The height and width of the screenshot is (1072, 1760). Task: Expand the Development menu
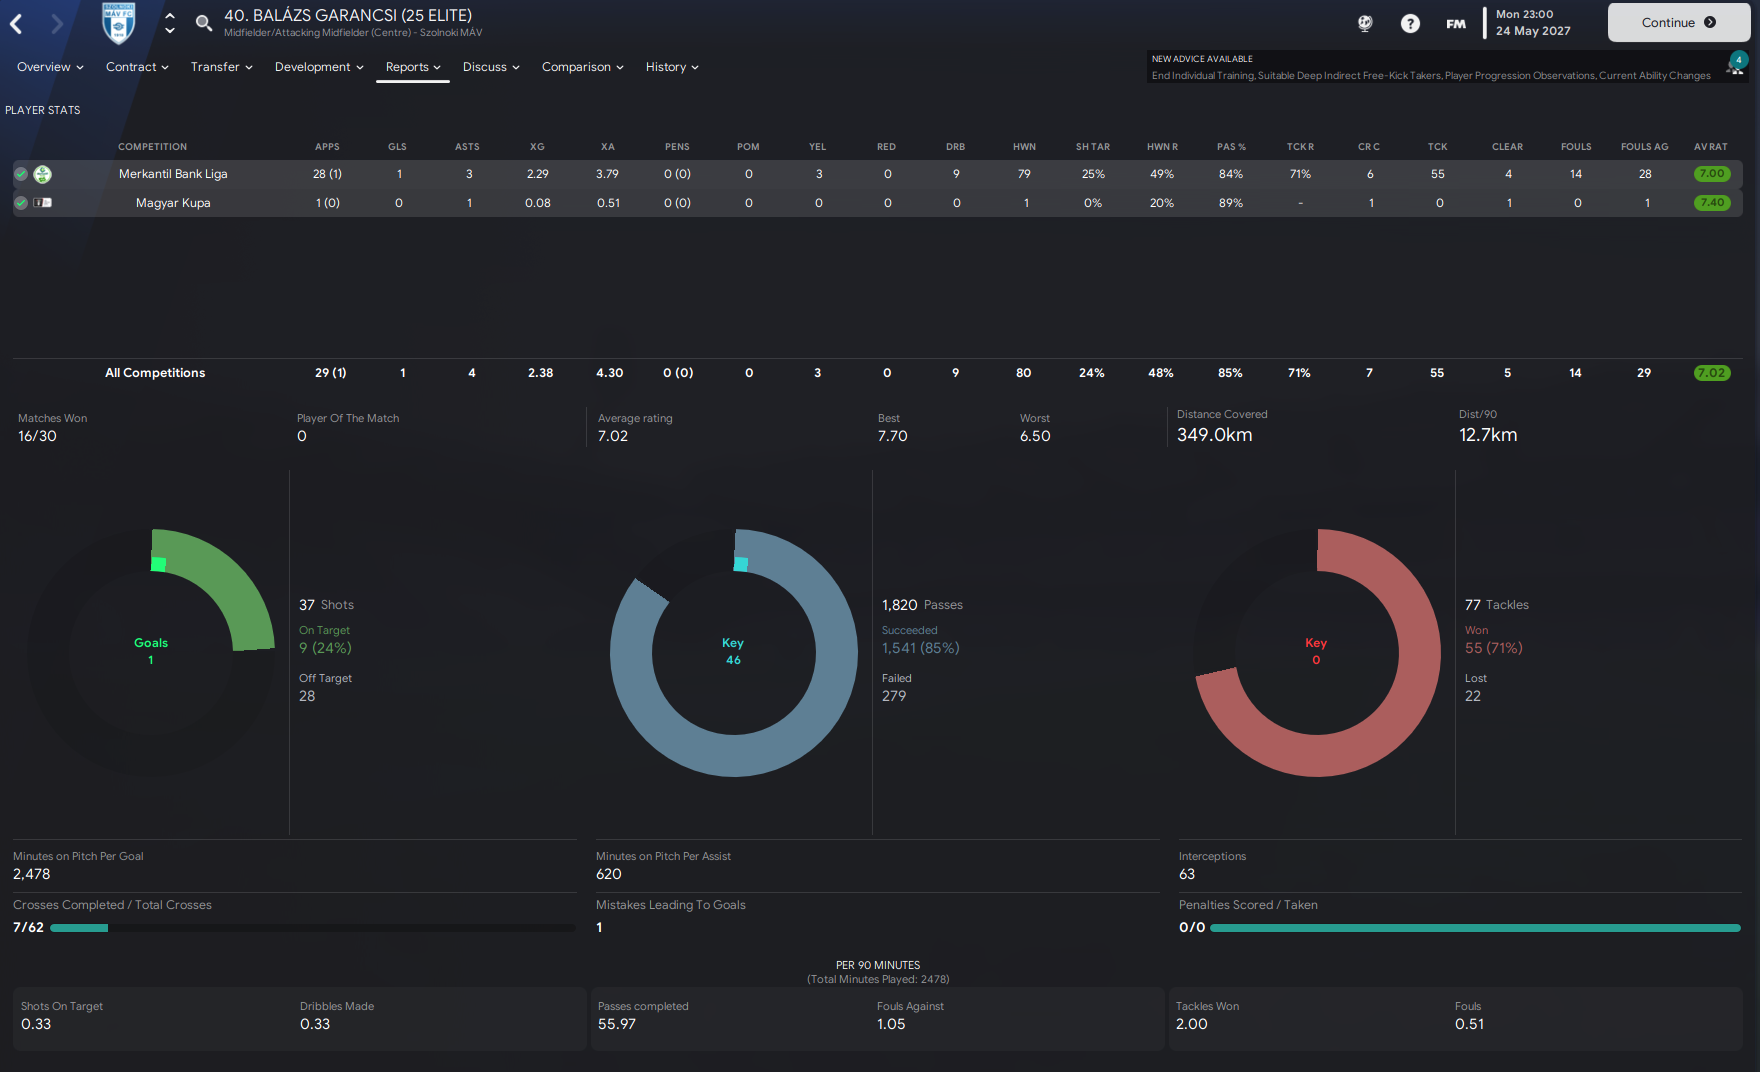[319, 67]
